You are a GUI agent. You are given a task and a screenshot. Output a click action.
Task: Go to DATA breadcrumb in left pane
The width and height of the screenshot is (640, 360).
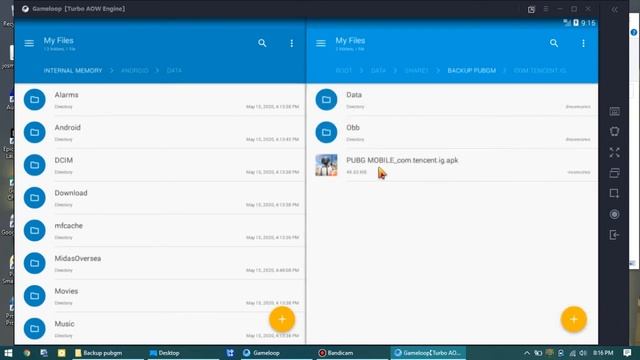coord(174,71)
